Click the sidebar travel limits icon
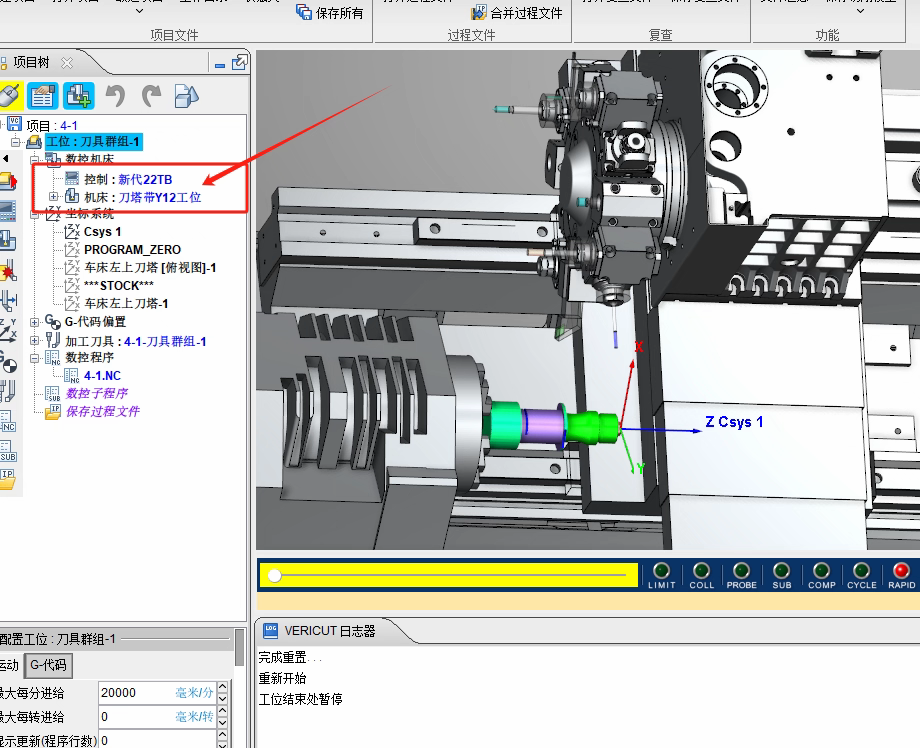The image size is (920, 748). 8,300
